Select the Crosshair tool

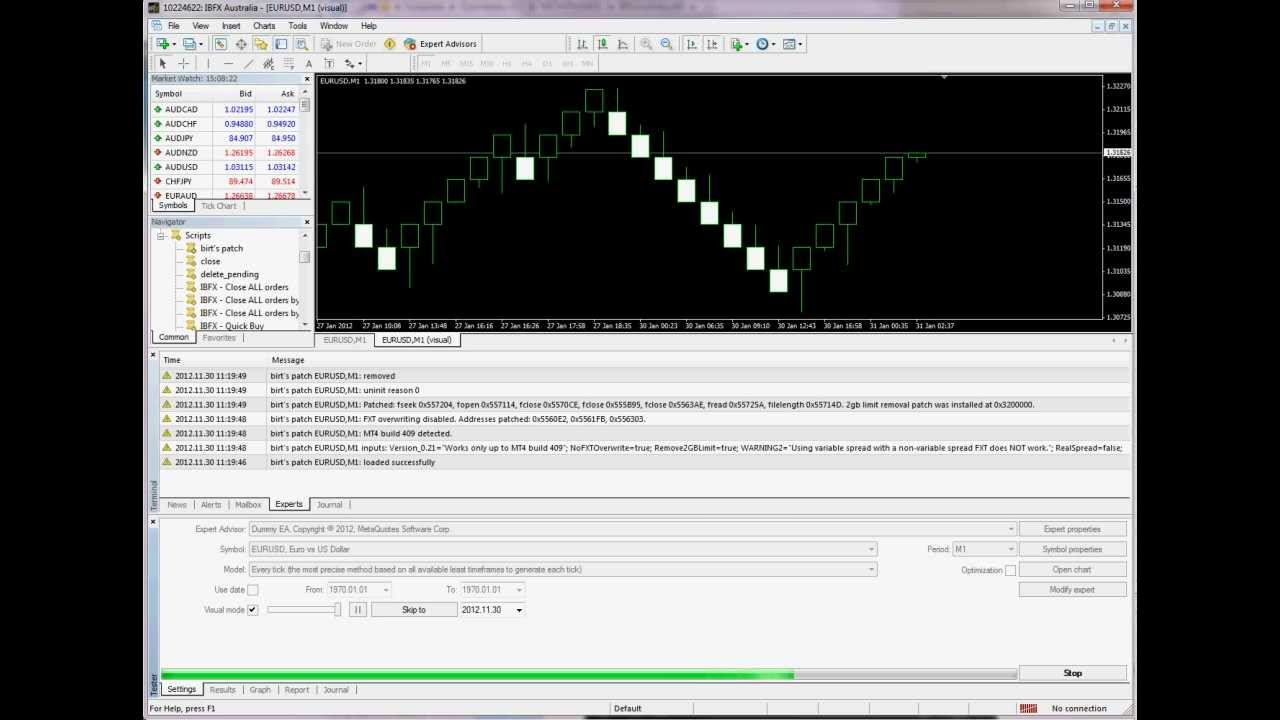coord(183,63)
